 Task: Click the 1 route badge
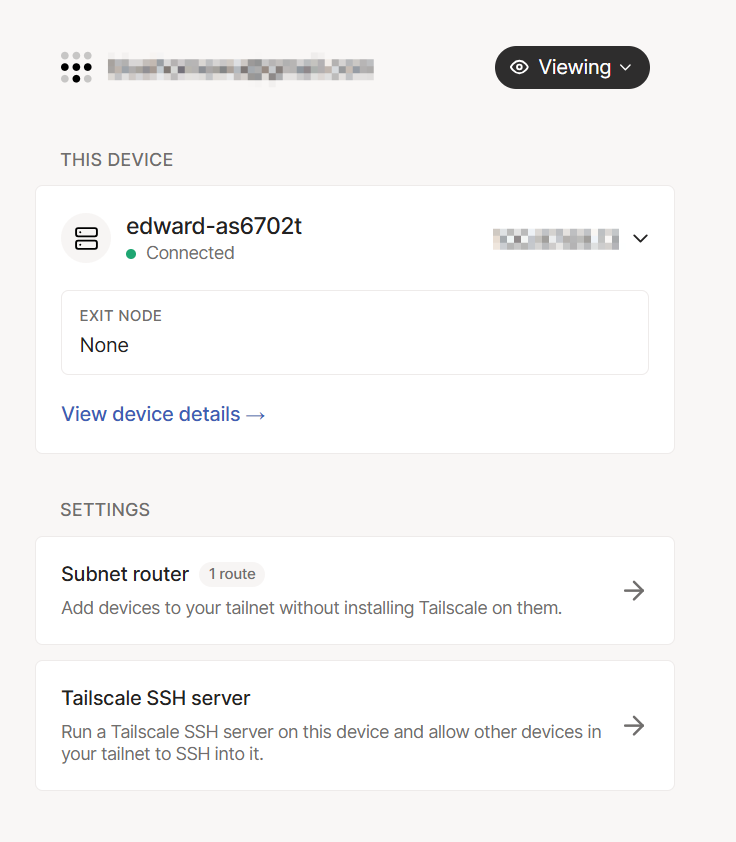pos(231,574)
